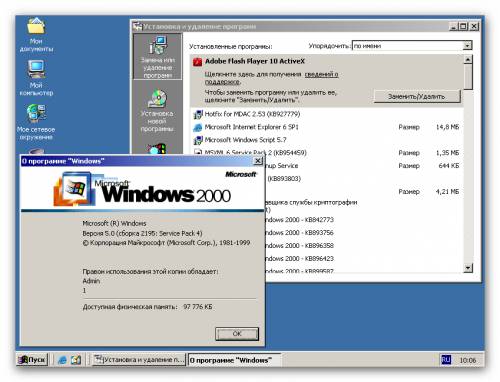Click the program list scroll up arrow
The image size is (500, 382).
[468, 59]
